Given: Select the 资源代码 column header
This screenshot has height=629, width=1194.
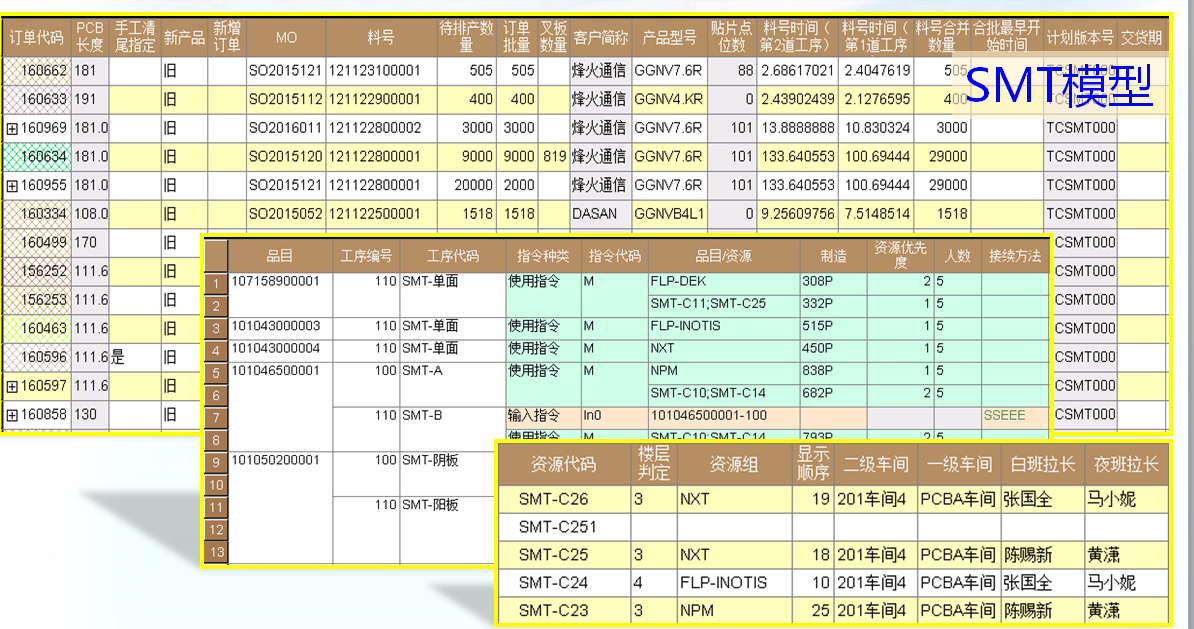Looking at the screenshot, I should 566,464.
